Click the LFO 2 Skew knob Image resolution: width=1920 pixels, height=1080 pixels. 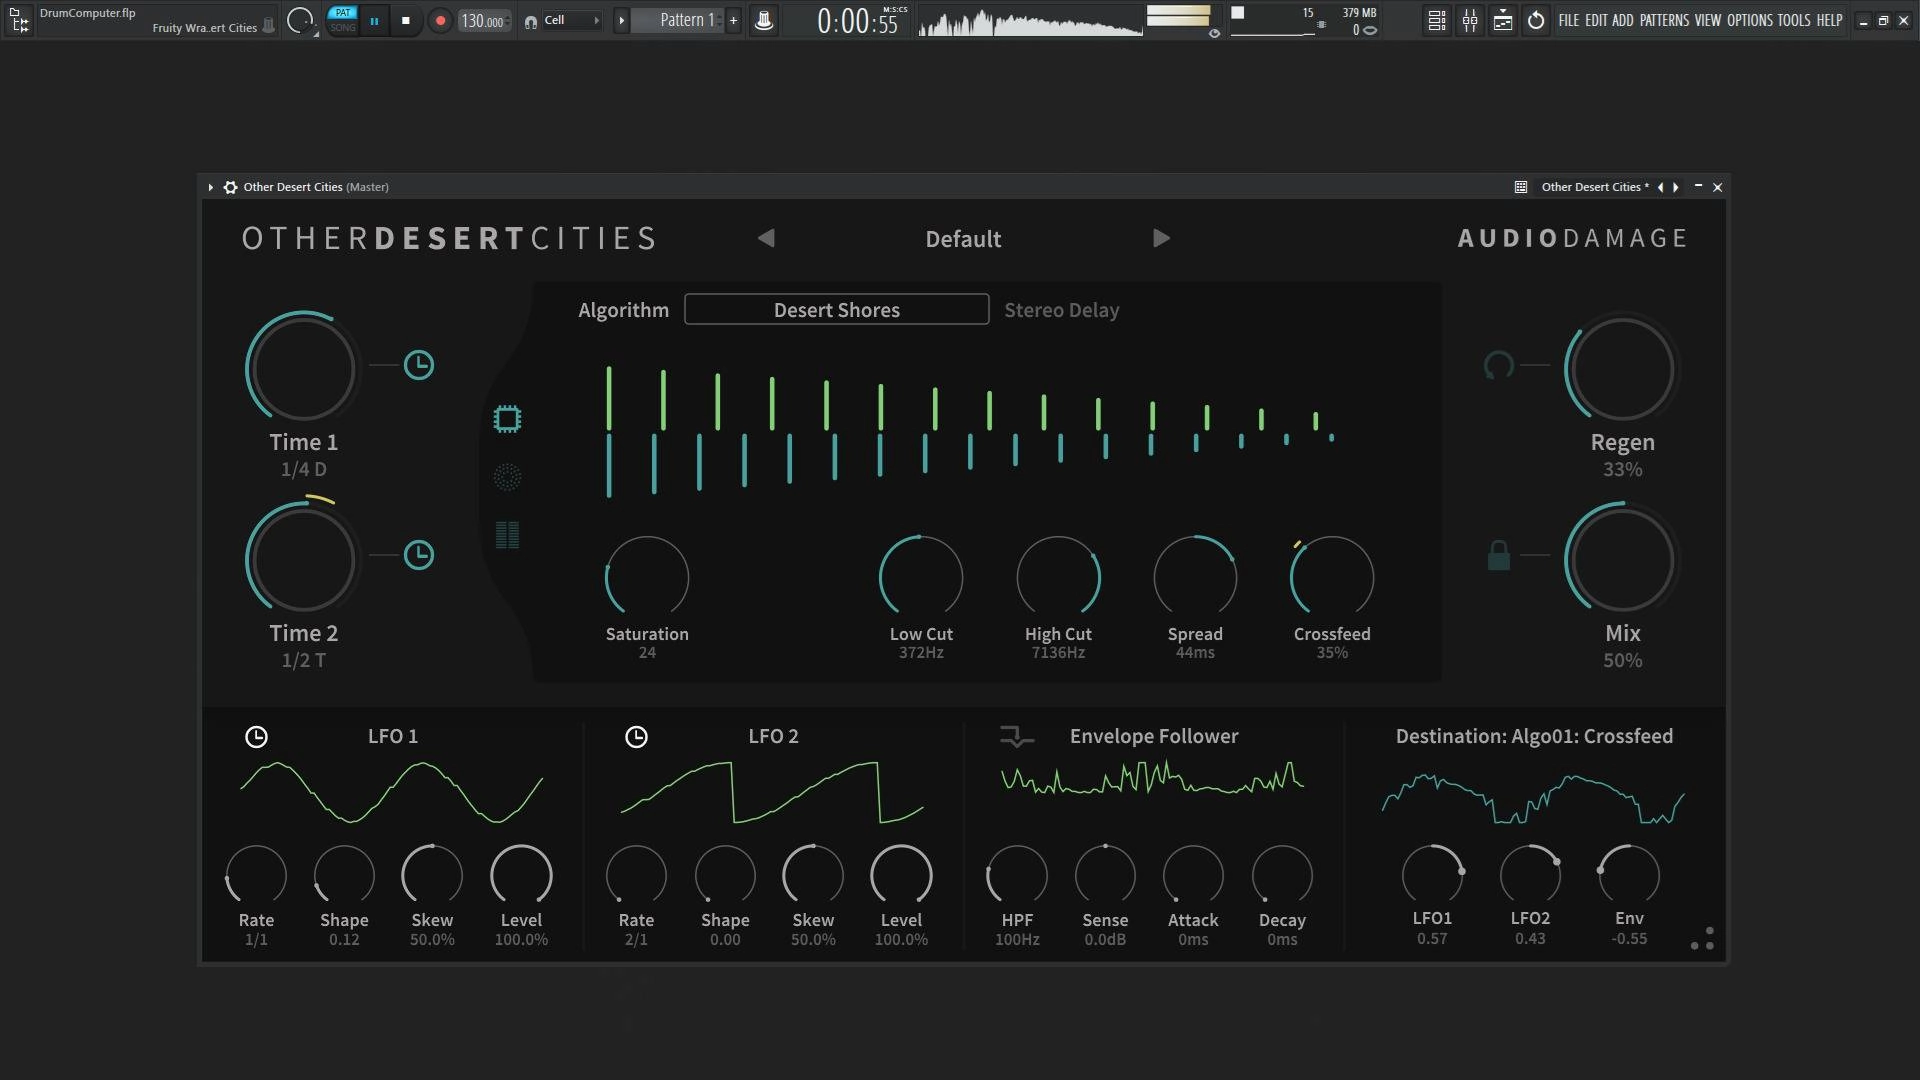813,875
